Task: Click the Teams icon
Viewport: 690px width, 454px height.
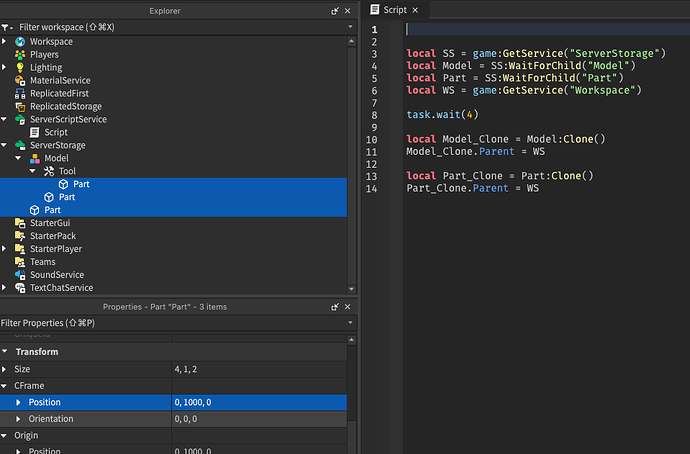Action: pos(20,262)
